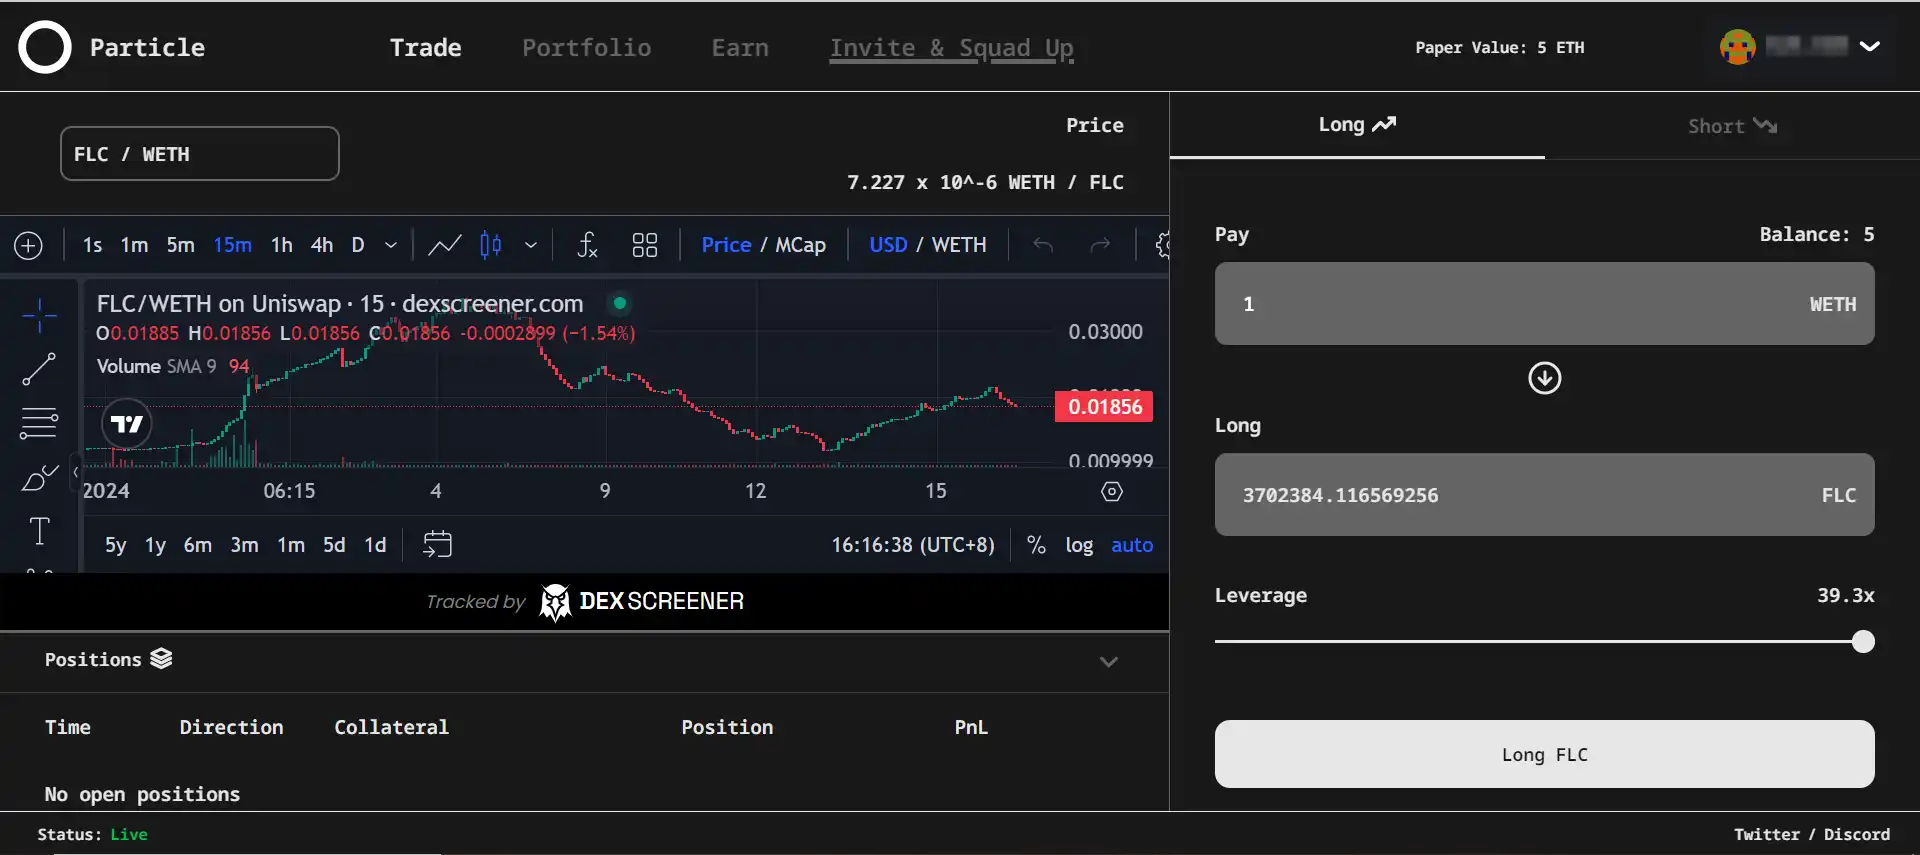Open the chart layout grid icon
Image resolution: width=1920 pixels, height=855 pixels.
pyautogui.click(x=645, y=245)
